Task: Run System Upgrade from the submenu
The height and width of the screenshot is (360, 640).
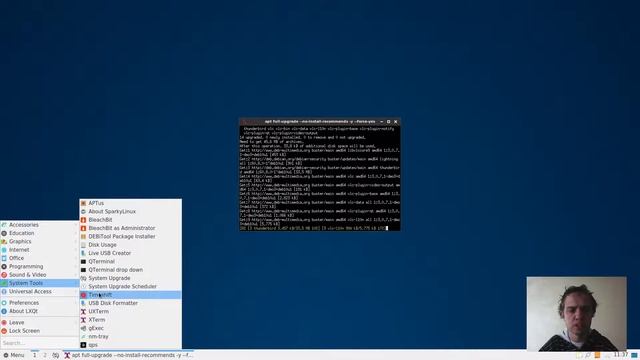Action: (131, 278)
